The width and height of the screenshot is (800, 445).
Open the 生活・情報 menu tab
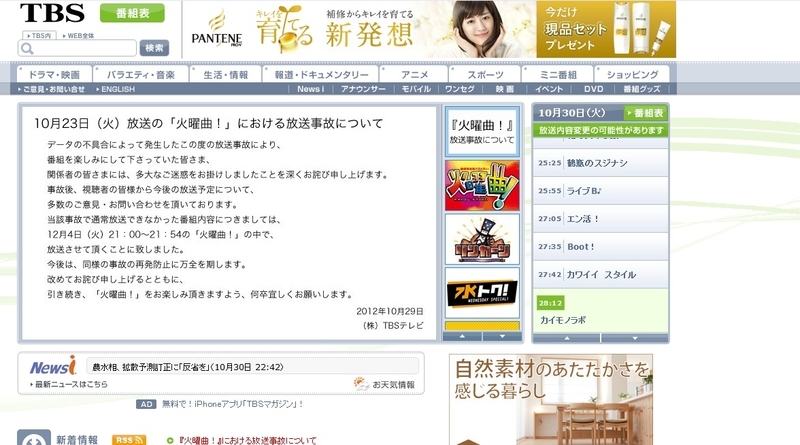[226, 75]
